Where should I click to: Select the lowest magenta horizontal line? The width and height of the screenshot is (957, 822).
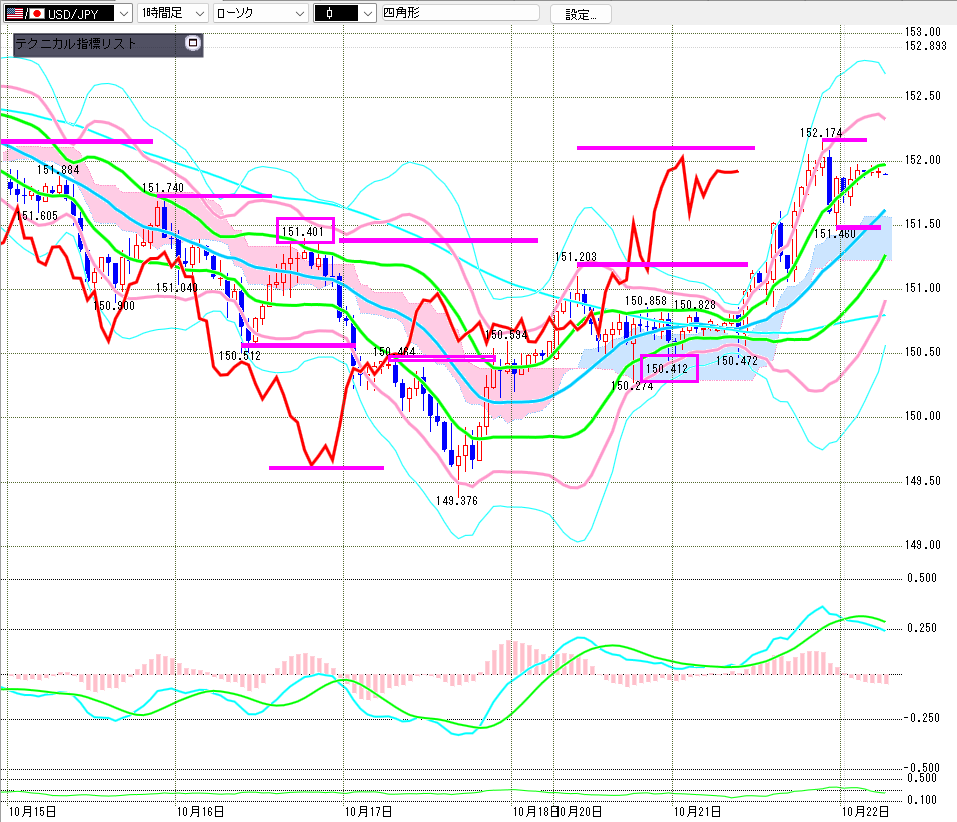pos(326,467)
